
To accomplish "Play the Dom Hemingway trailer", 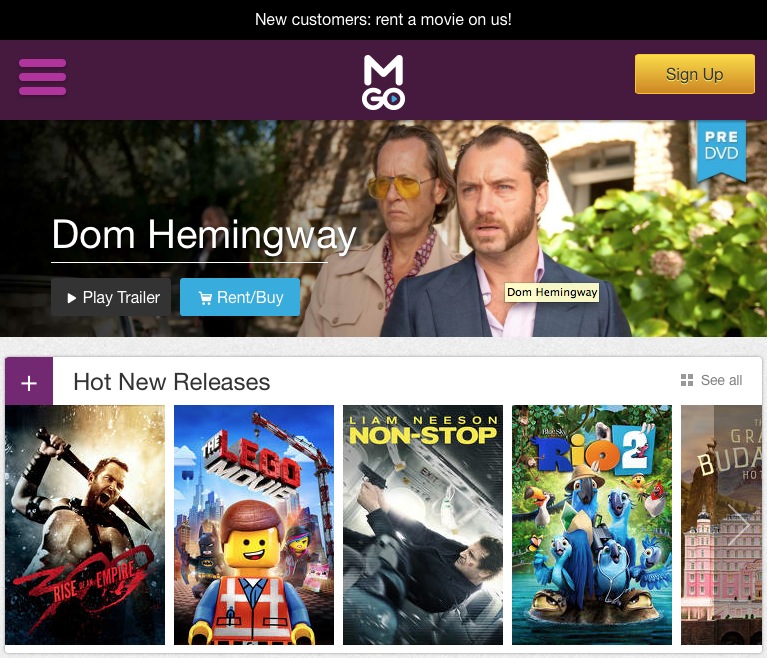I will click(x=111, y=297).
